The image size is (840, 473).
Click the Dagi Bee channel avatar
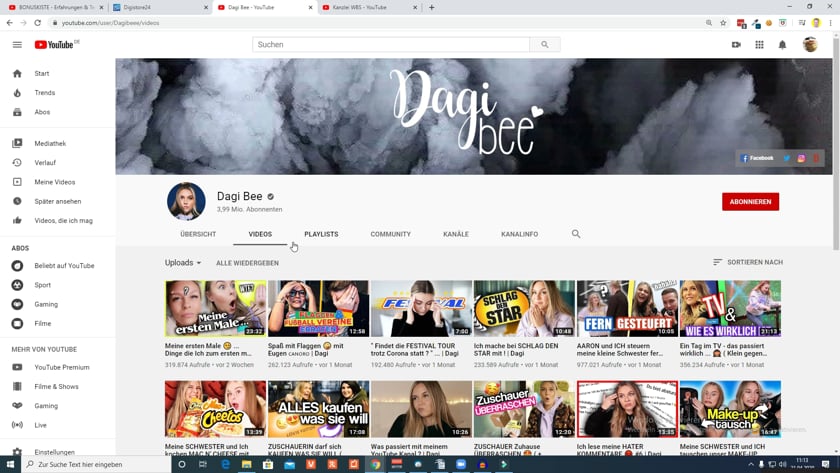(186, 201)
